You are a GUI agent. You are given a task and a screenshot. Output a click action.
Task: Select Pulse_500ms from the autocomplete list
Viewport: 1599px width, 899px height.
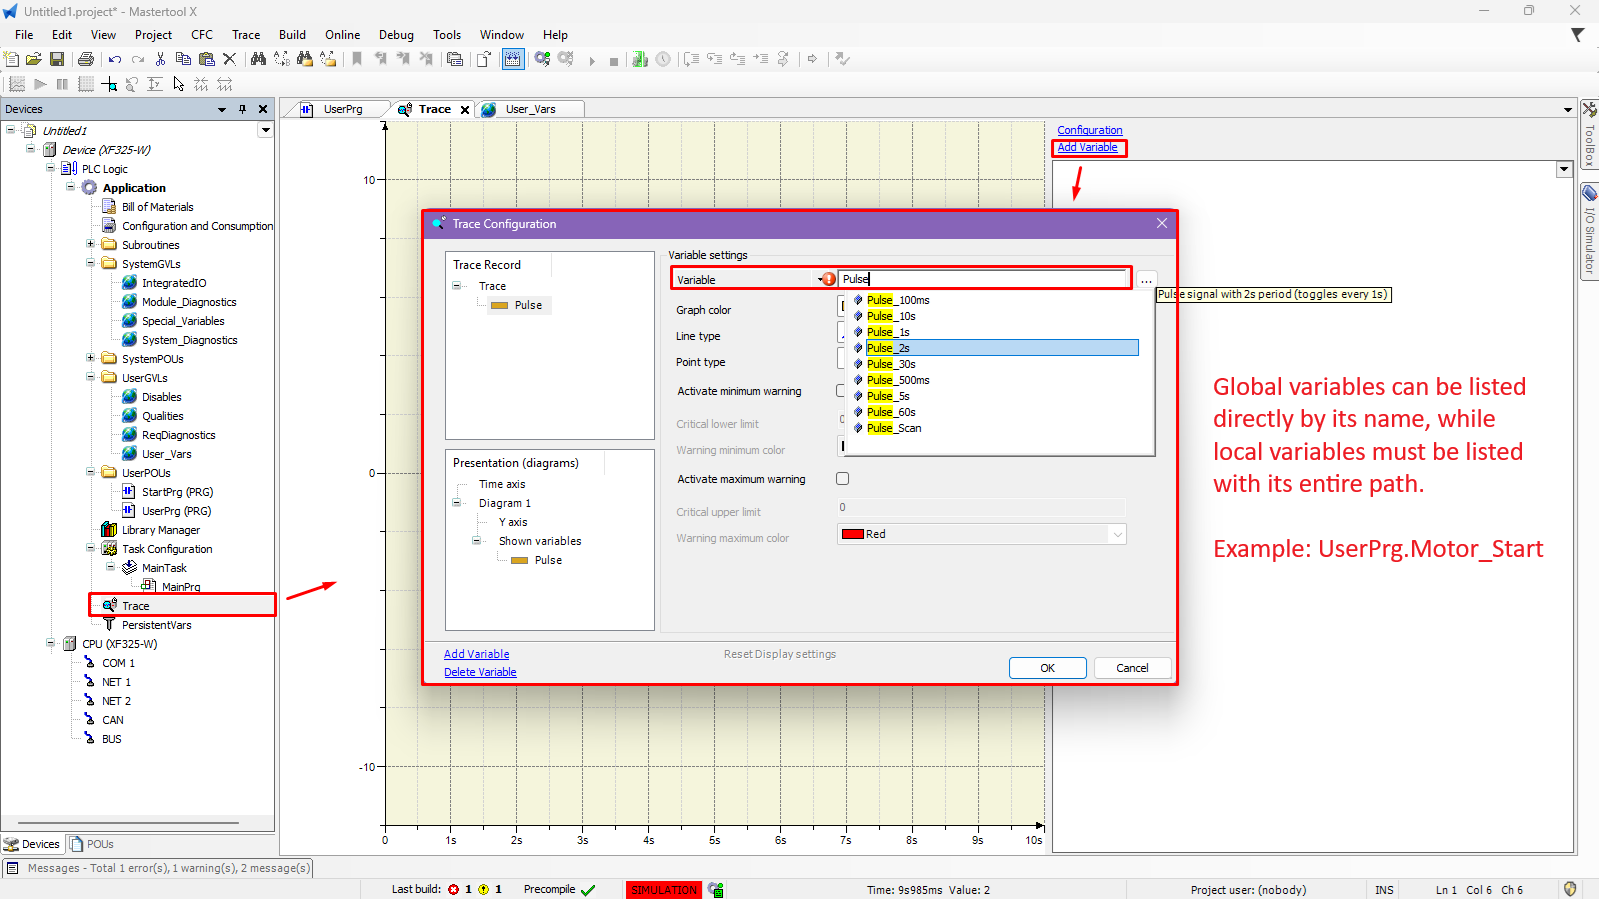tap(898, 380)
